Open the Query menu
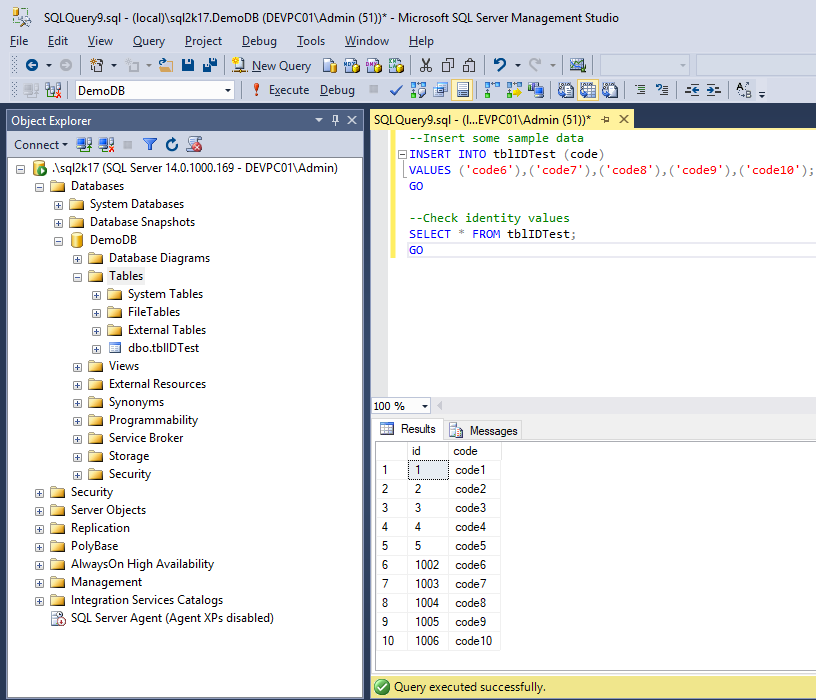This screenshot has width=816, height=700. pyautogui.click(x=149, y=41)
